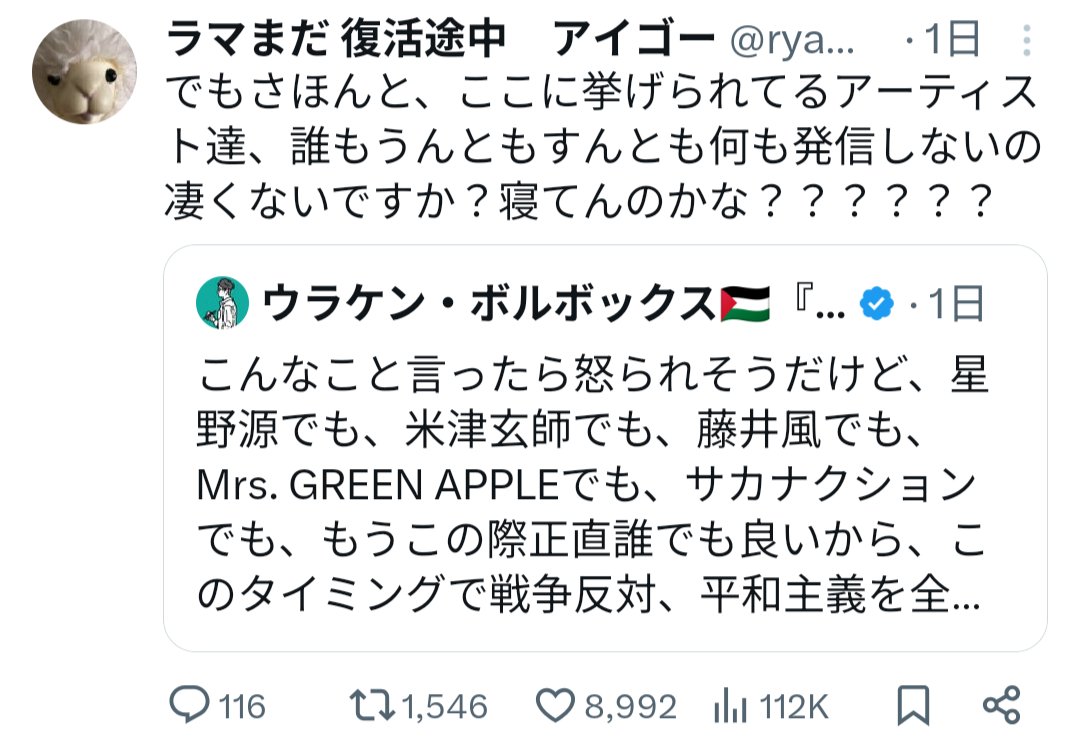Open view analytics bar chart icon

727,707
